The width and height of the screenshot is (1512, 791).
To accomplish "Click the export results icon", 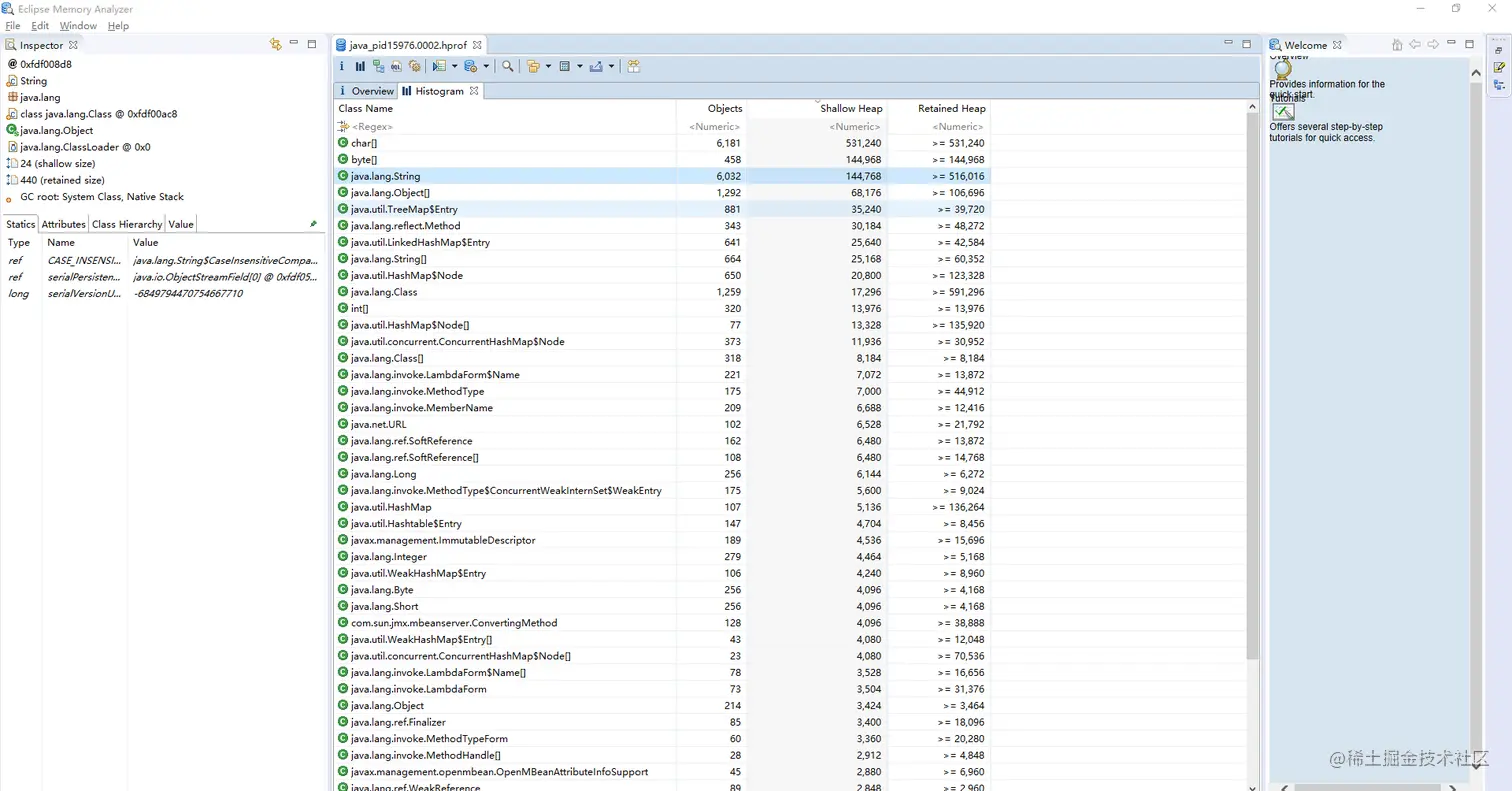I will point(596,66).
